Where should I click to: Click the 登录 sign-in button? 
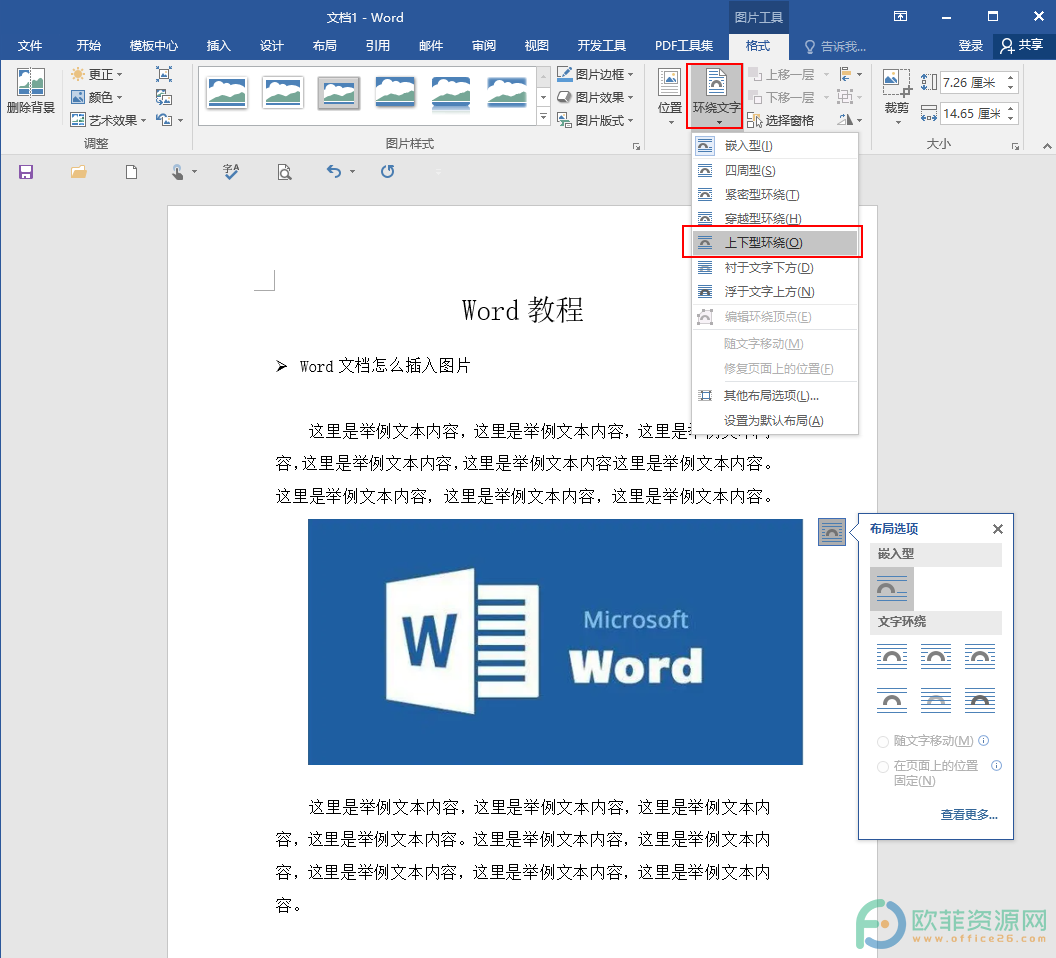pos(970,46)
